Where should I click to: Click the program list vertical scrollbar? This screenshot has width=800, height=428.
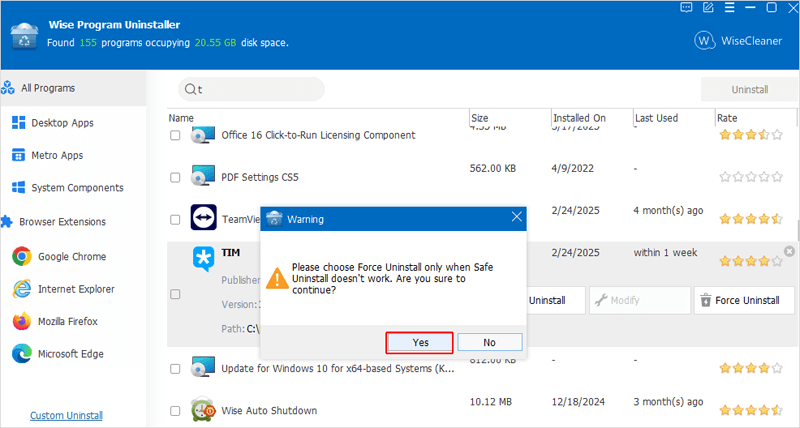[798, 231]
